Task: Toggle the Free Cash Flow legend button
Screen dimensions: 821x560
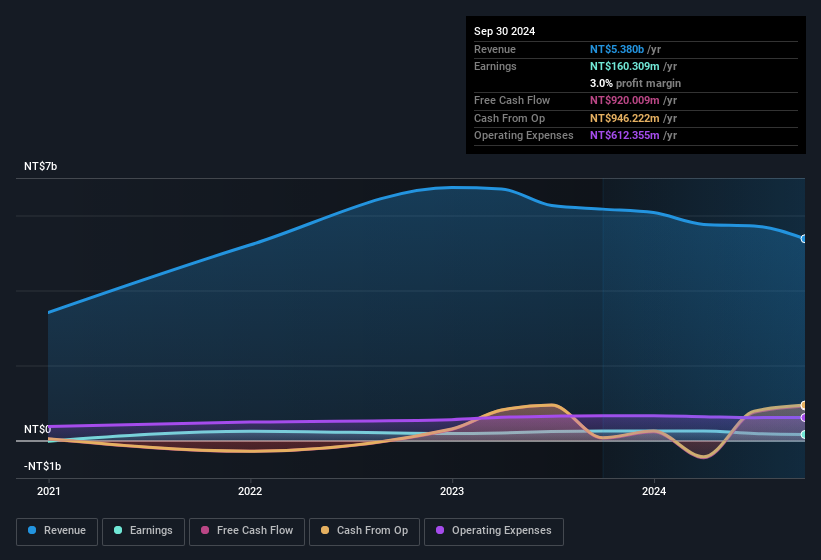Action: pos(247,531)
